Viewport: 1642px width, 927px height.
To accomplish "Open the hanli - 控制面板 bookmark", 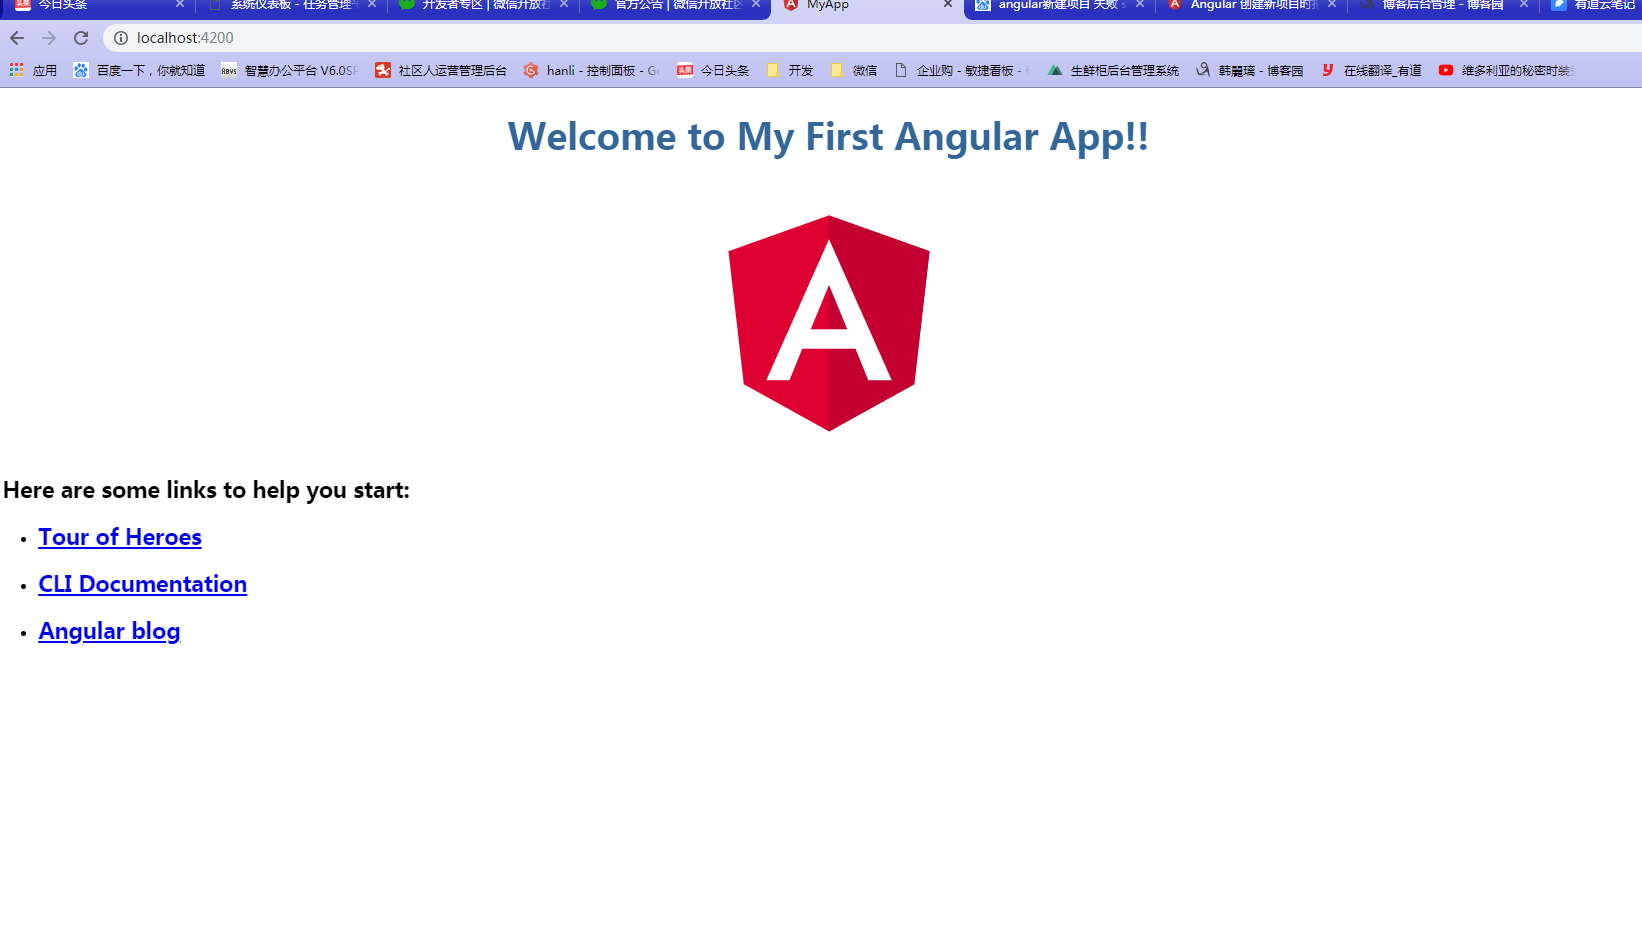I will tap(591, 70).
